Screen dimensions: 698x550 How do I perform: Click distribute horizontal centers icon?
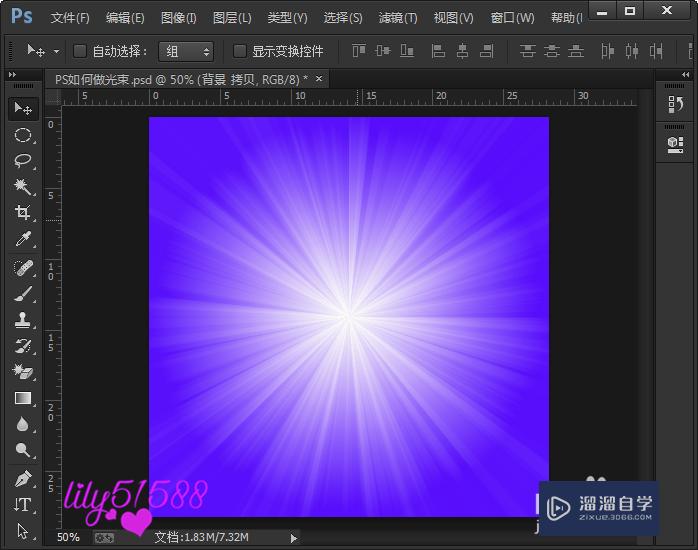coord(632,51)
